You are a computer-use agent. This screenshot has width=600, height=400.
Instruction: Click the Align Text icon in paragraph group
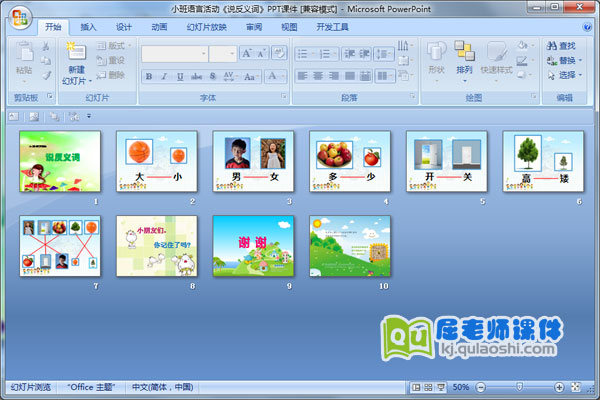[403, 60]
